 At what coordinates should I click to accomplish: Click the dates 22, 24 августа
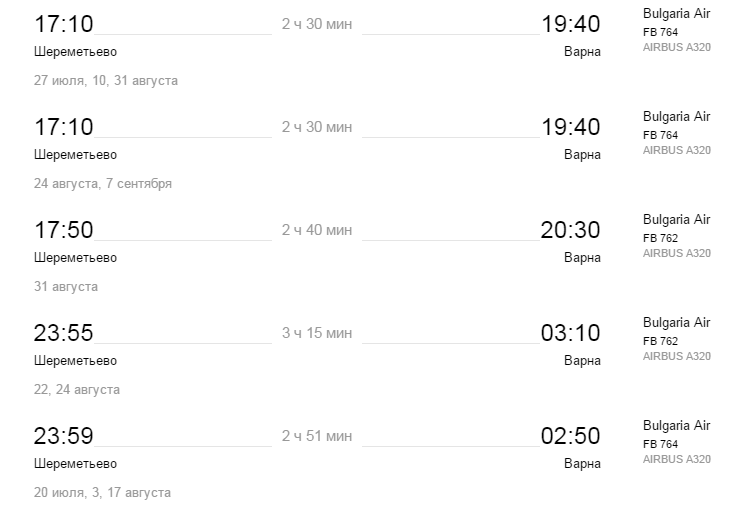(x=77, y=389)
